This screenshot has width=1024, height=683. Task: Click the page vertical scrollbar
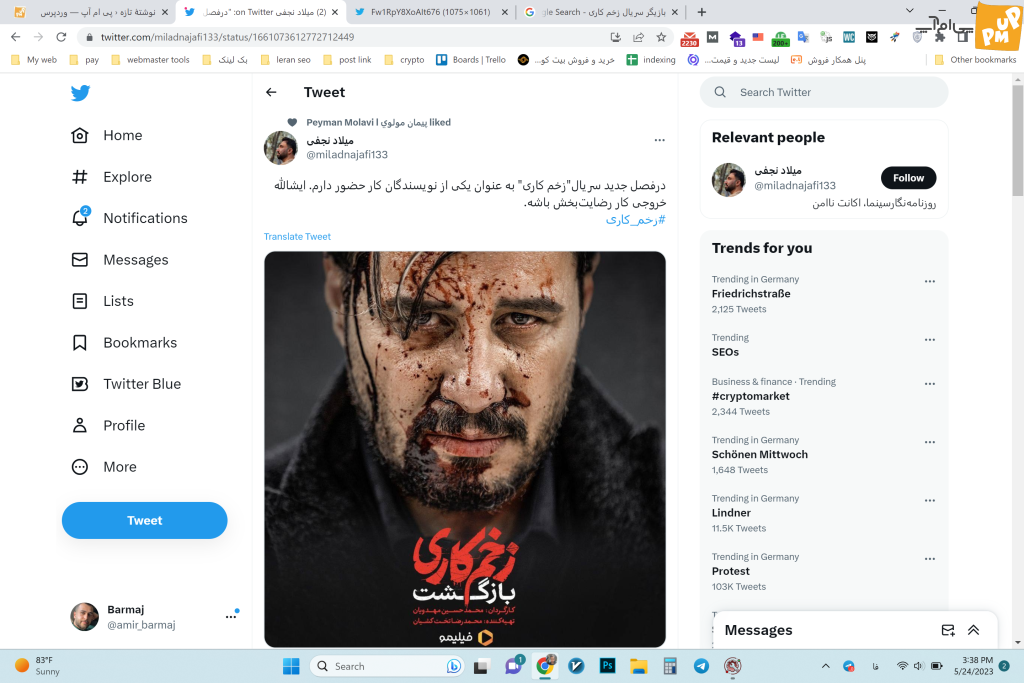(x=1017, y=141)
